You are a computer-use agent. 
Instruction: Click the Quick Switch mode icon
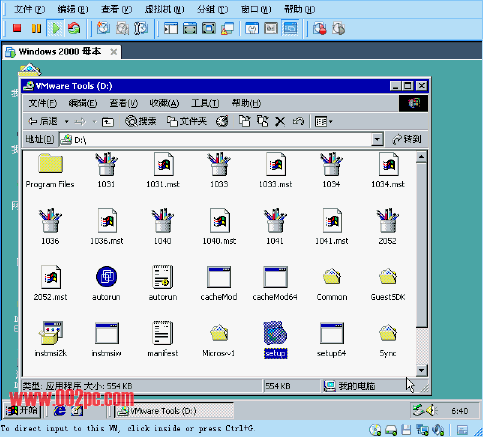click(x=190, y=28)
